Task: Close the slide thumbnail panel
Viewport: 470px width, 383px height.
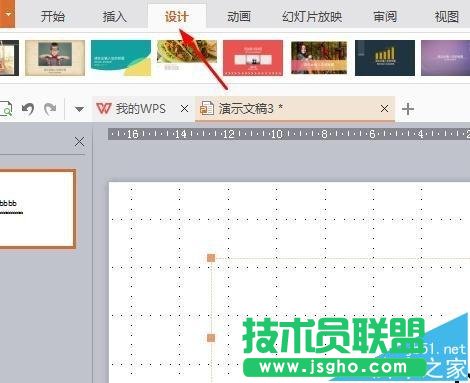Action: pos(79,142)
